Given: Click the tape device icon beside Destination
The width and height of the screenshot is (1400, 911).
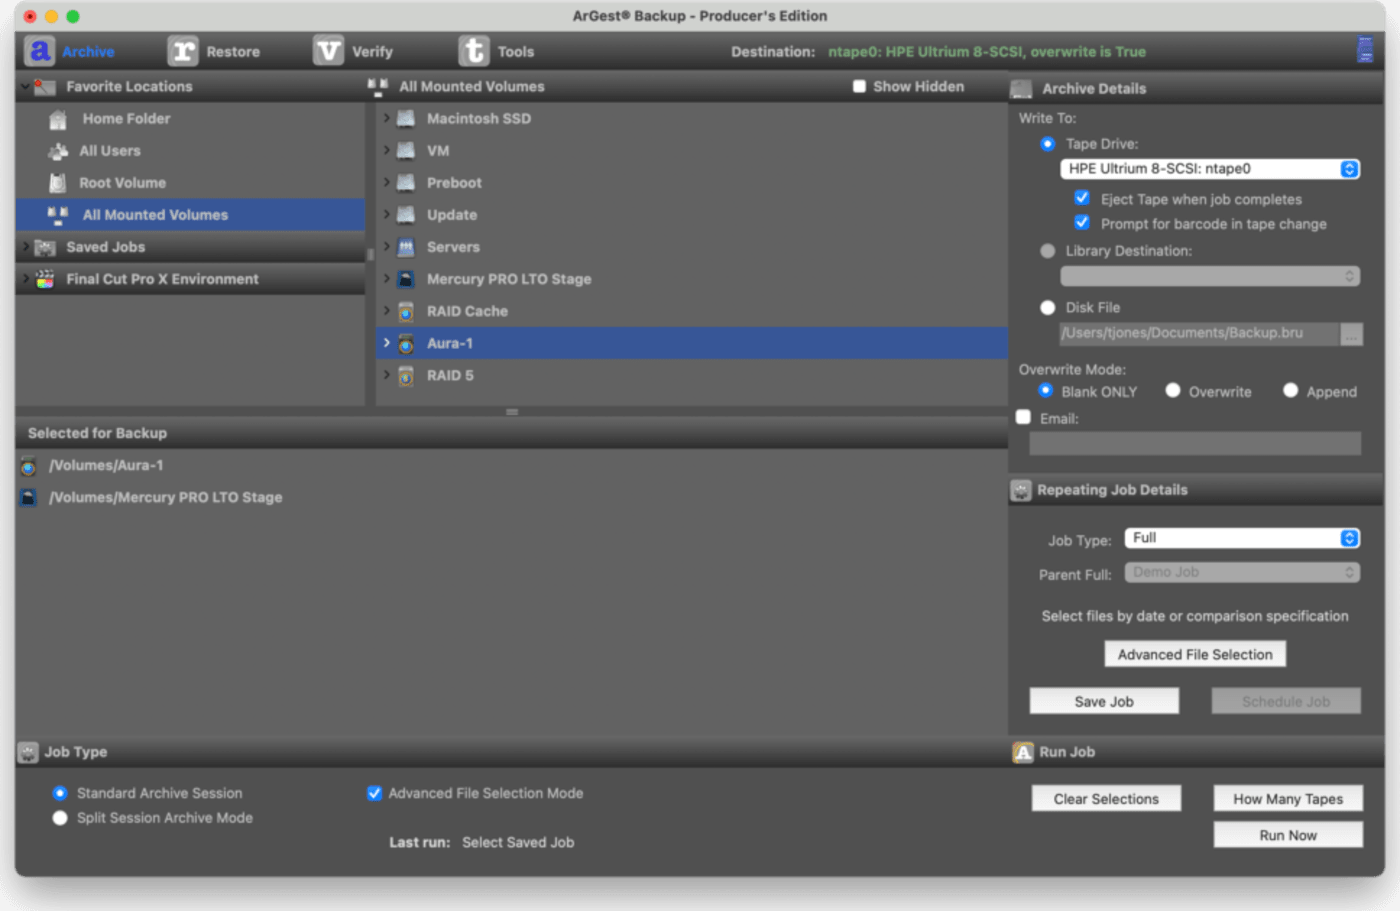Looking at the screenshot, I should click(x=1364, y=50).
